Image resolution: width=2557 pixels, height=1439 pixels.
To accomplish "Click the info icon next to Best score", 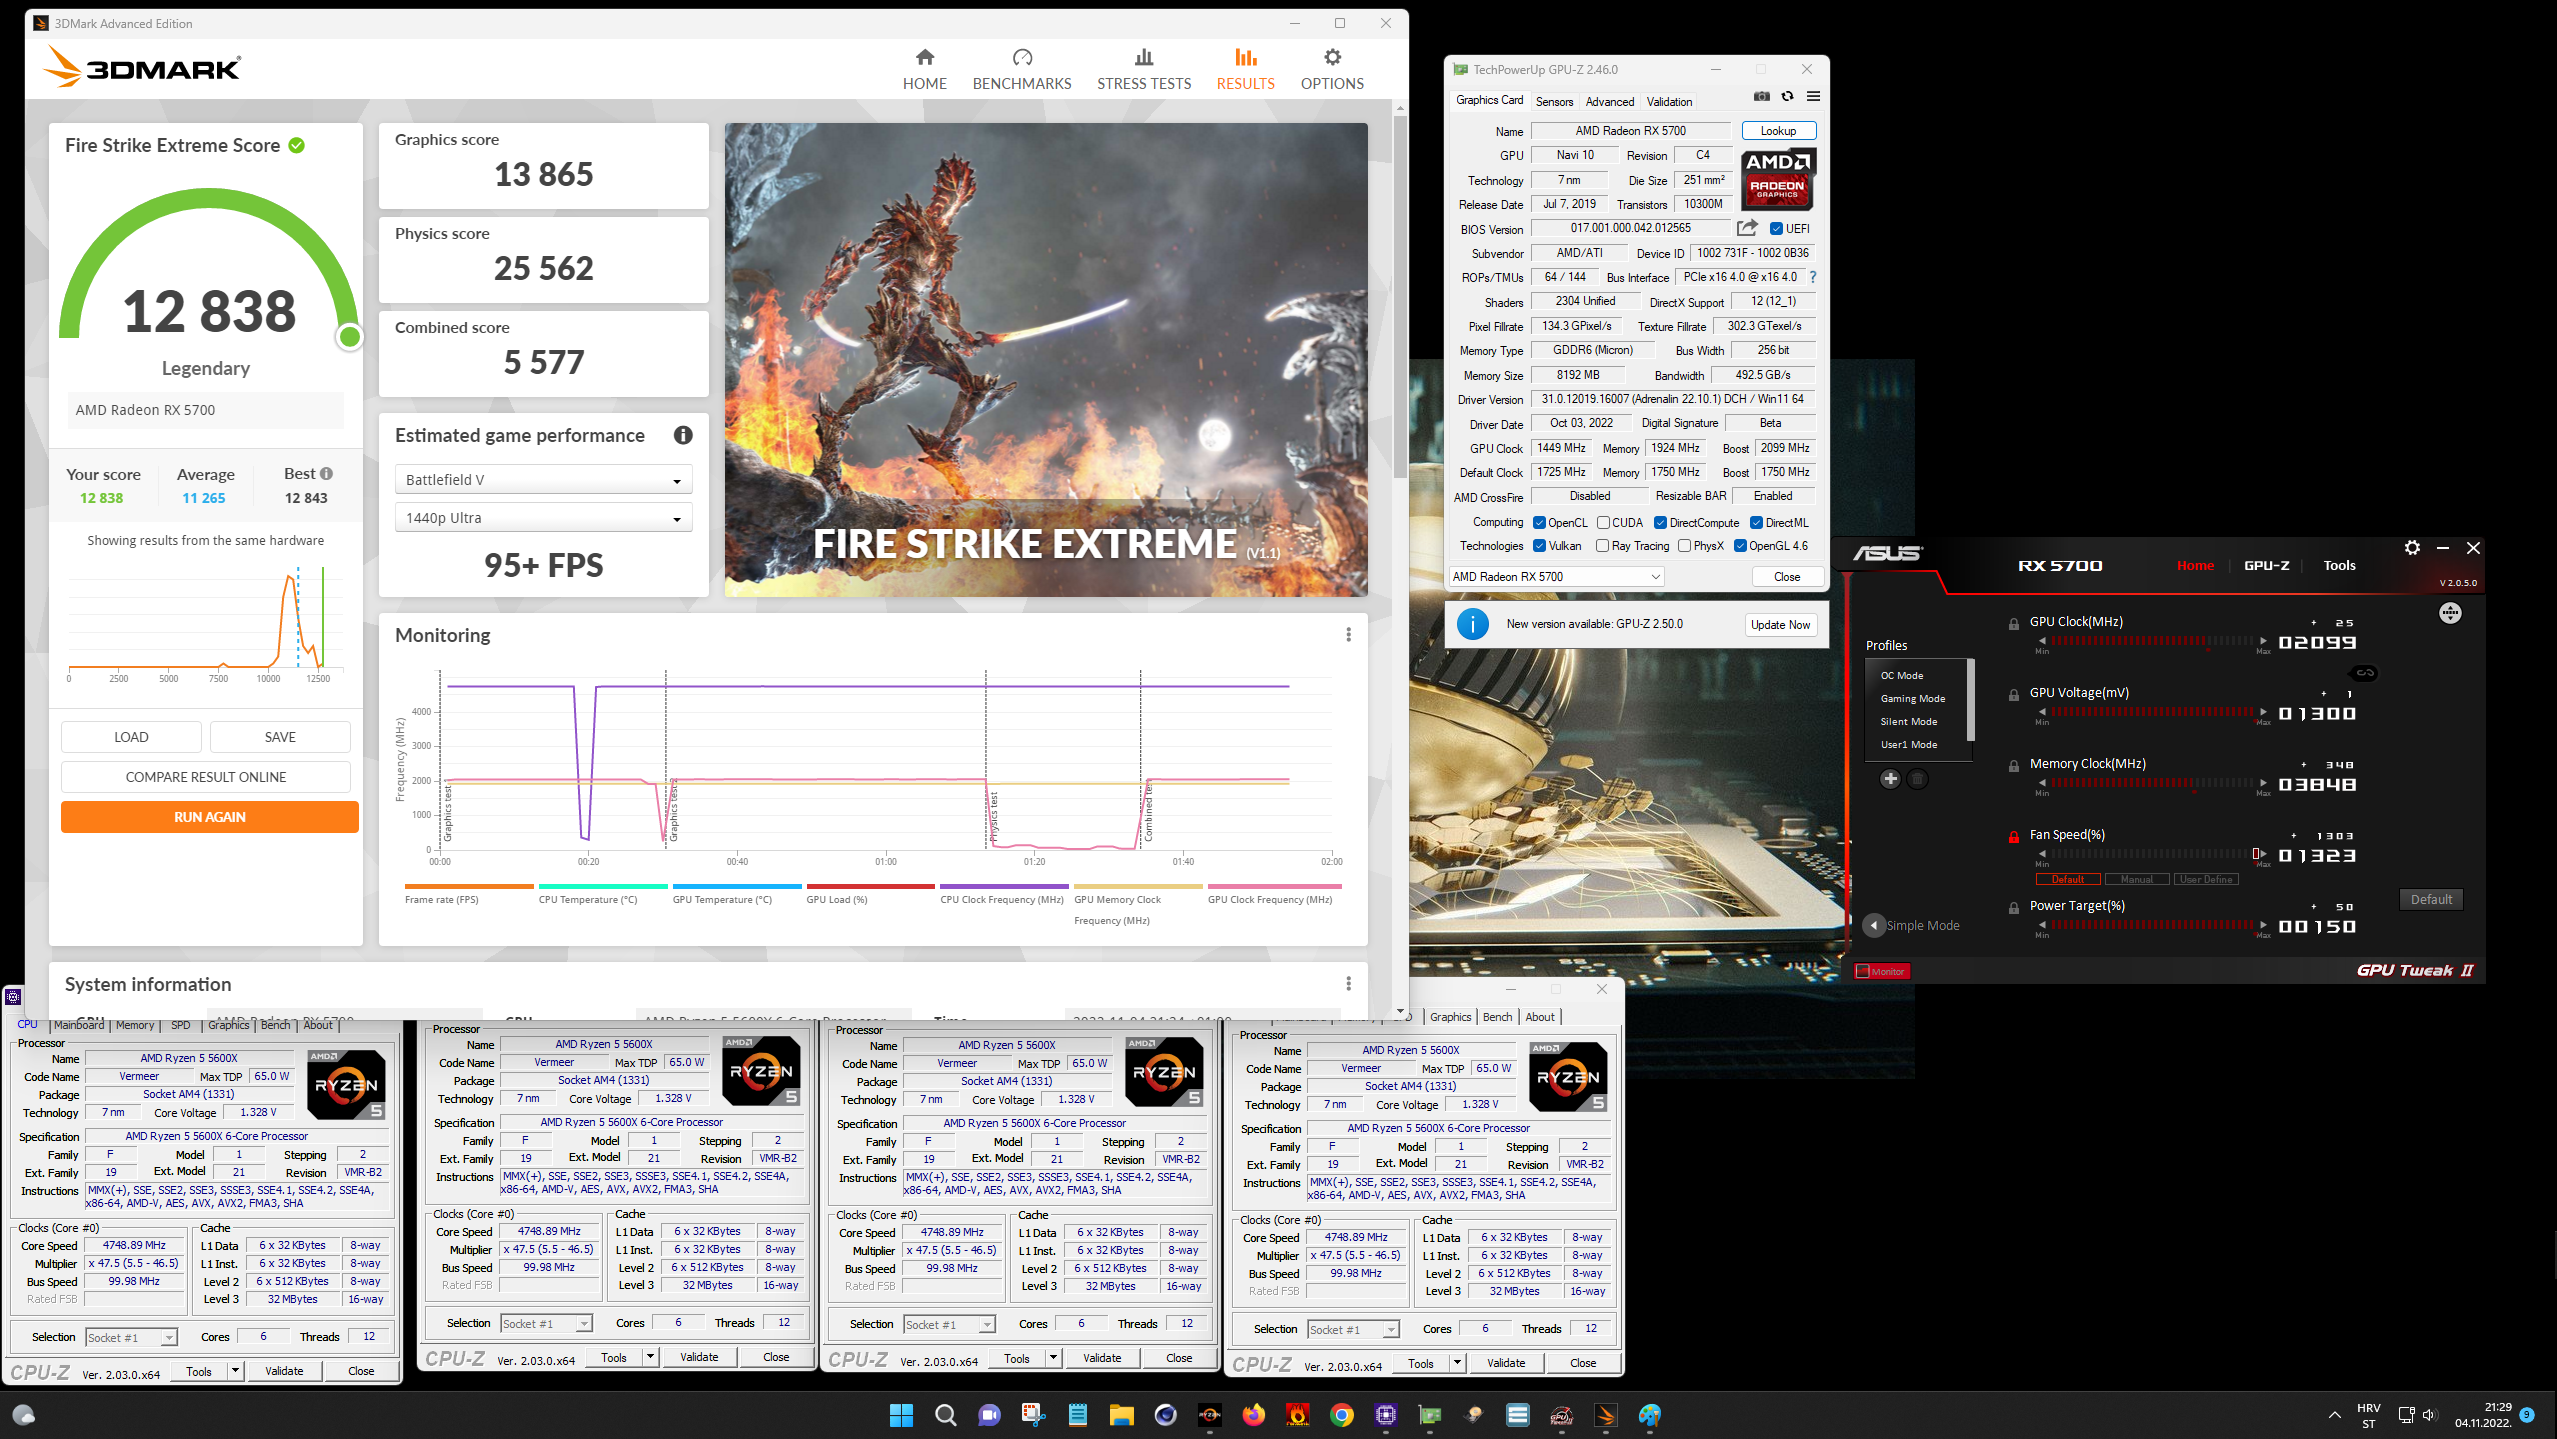I will (326, 474).
